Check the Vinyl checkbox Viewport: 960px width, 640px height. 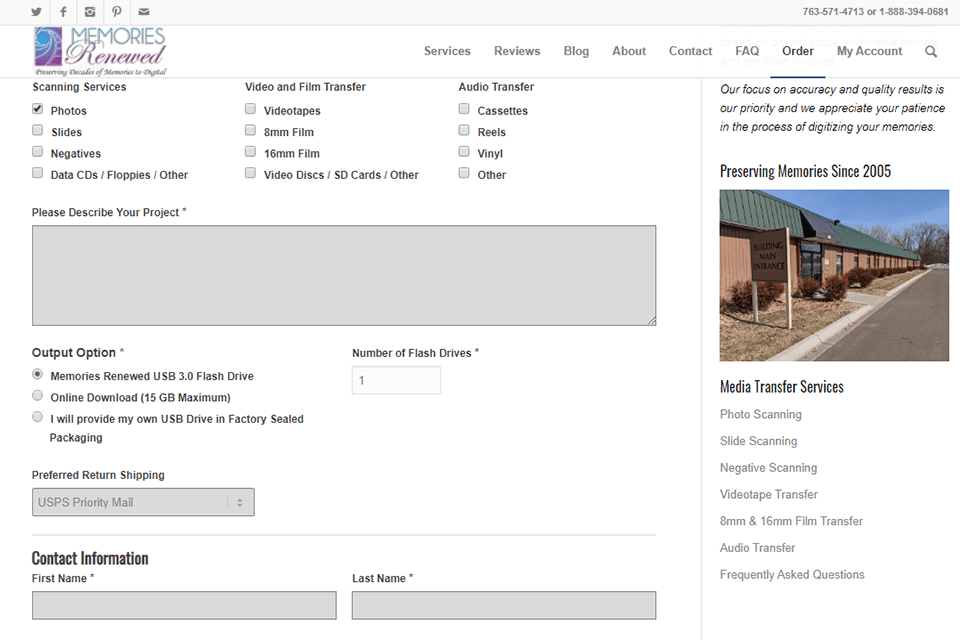[x=464, y=152]
